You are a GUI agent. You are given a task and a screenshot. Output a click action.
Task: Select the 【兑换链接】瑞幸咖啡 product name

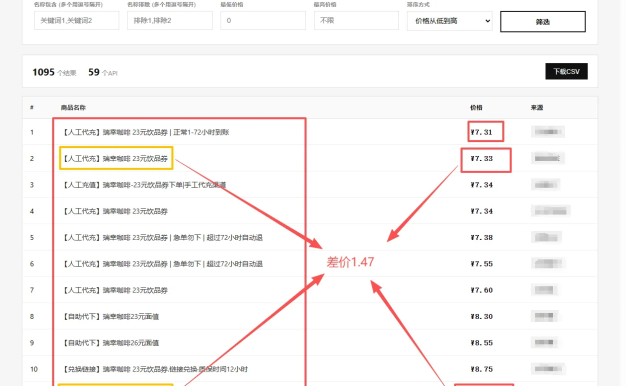(155, 369)
